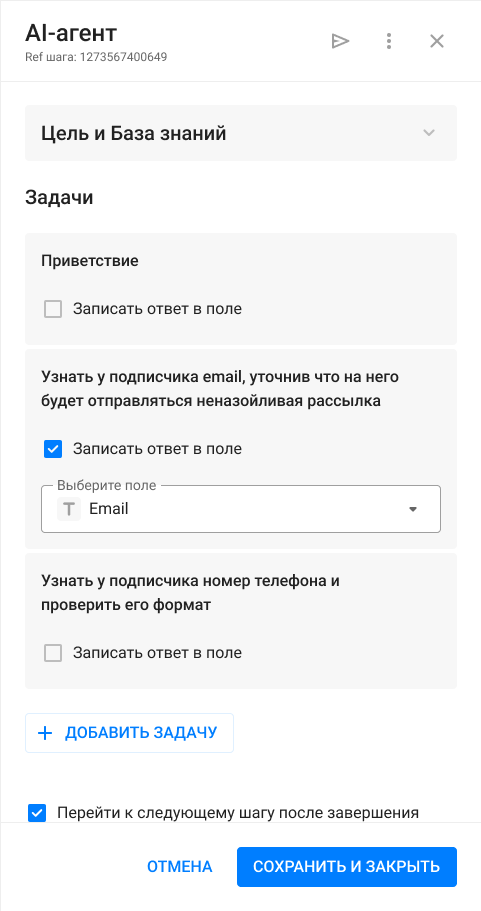This screenshot has height=911, width=481.
Task: Click the T text-type icon beside Email
Action: 69,509
